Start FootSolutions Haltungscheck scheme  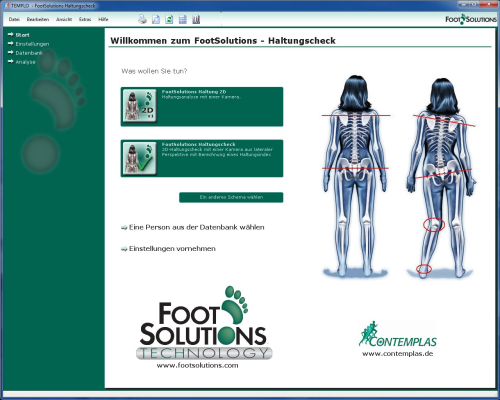(x=202, y=158)
